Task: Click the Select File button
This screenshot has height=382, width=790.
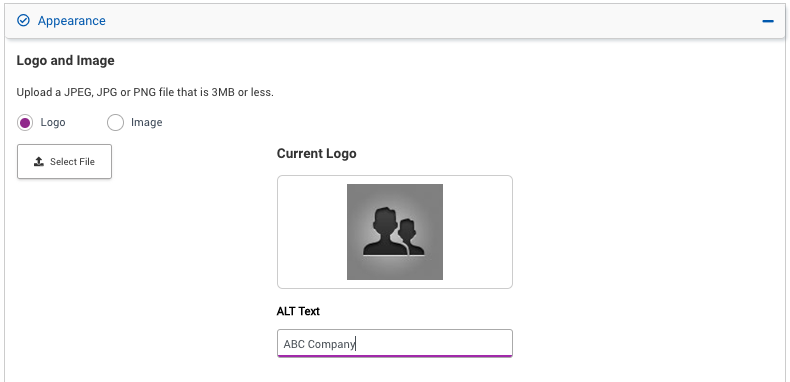Action: 64,162
